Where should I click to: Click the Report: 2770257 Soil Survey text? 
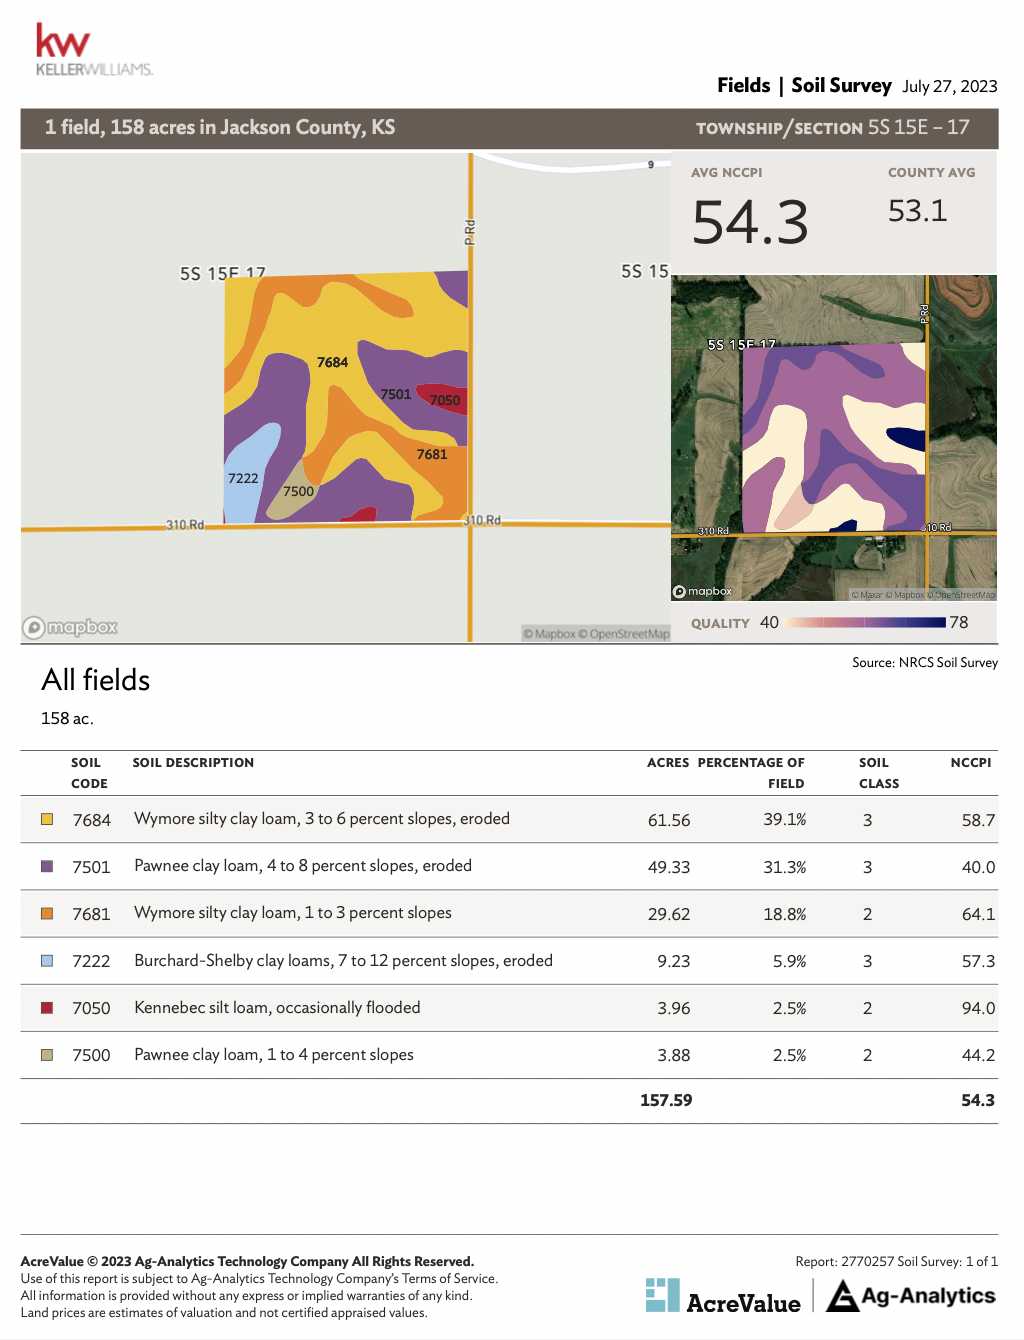point(896,1261)
